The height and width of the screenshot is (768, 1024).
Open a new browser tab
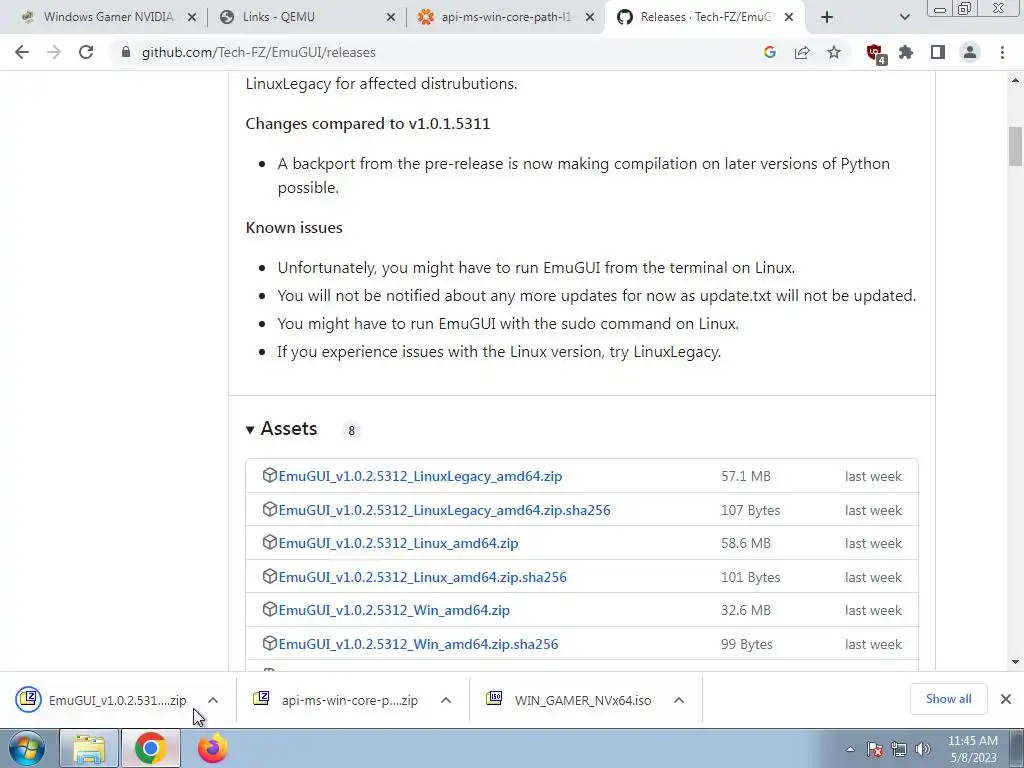[x=827, y=17]
